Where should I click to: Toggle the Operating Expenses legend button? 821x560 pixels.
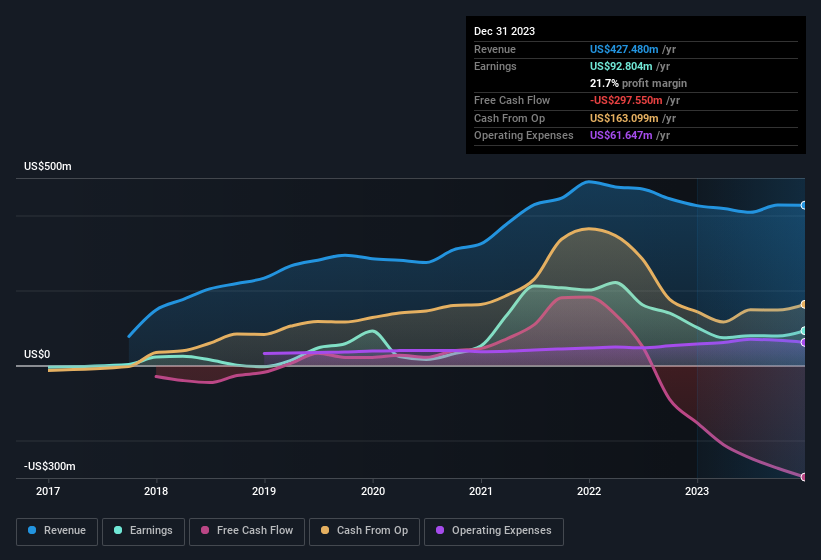coord(494,531)
